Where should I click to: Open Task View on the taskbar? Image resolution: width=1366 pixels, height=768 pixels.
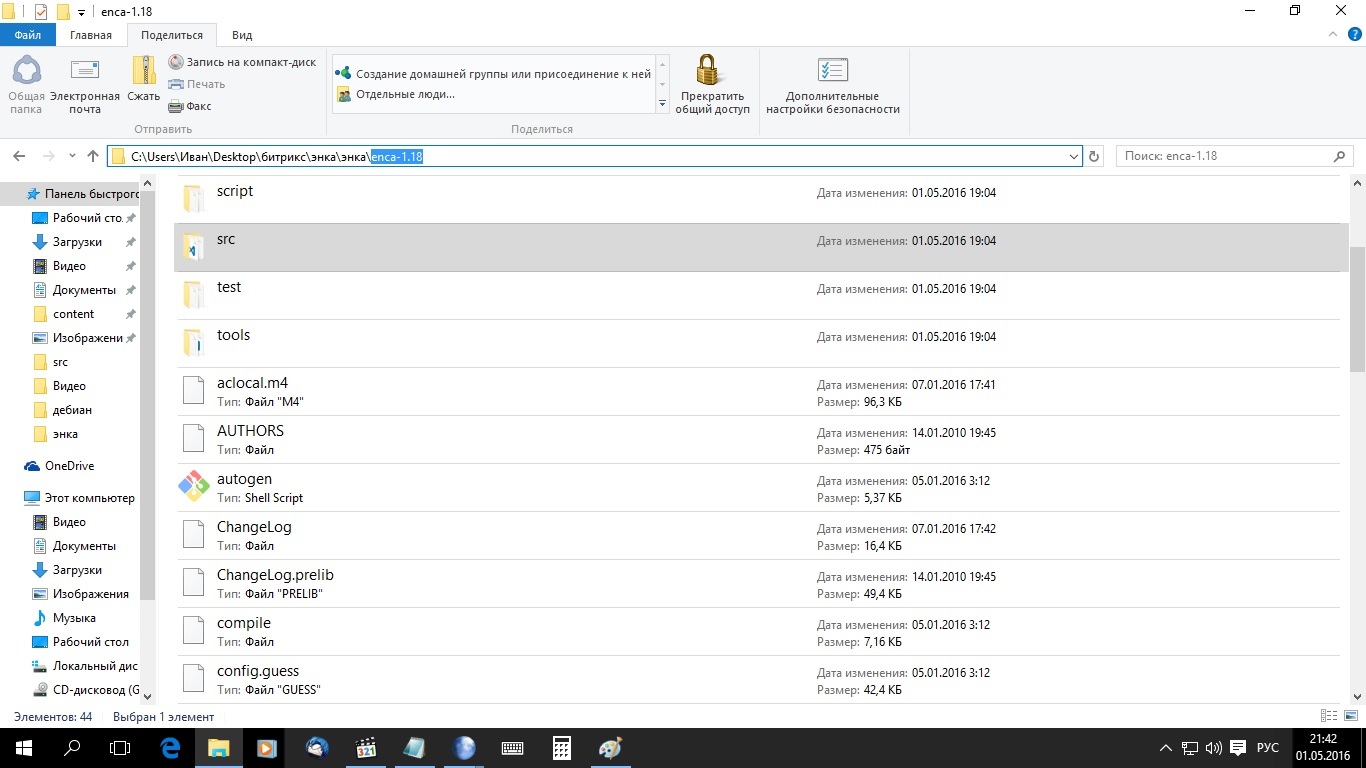[x=120, y=748]
